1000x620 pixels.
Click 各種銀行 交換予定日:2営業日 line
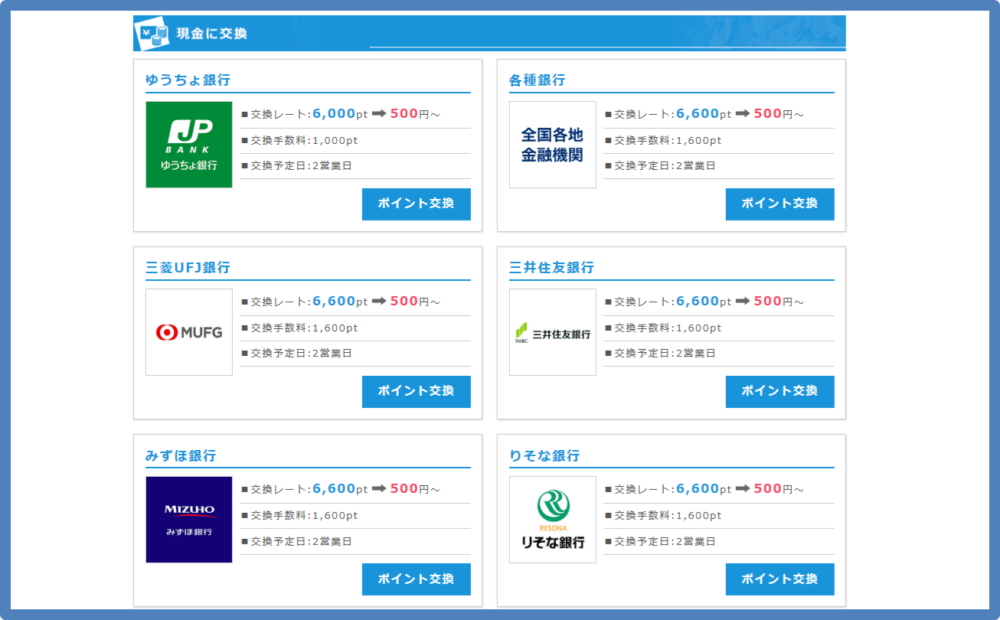click(660, 166)
